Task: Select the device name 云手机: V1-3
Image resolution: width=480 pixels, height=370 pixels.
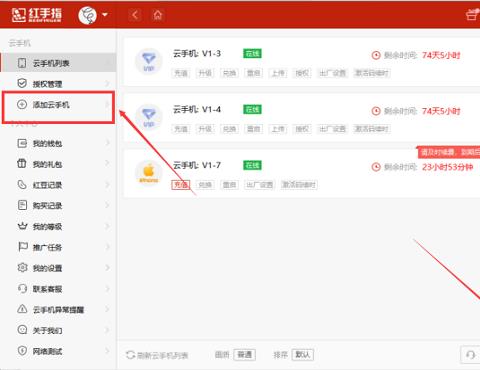Action: tap(197, 54)
